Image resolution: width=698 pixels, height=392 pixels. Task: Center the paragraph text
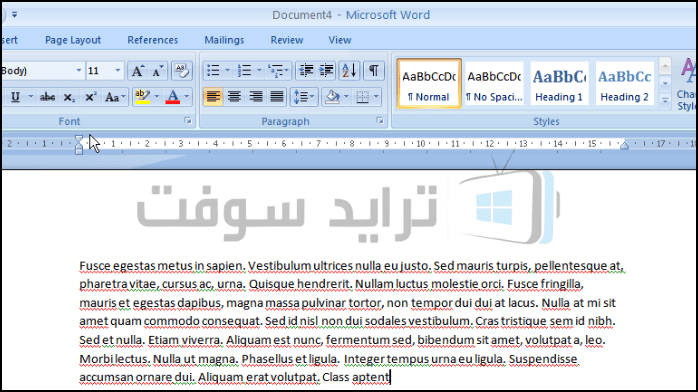click(x=234, y=97)
